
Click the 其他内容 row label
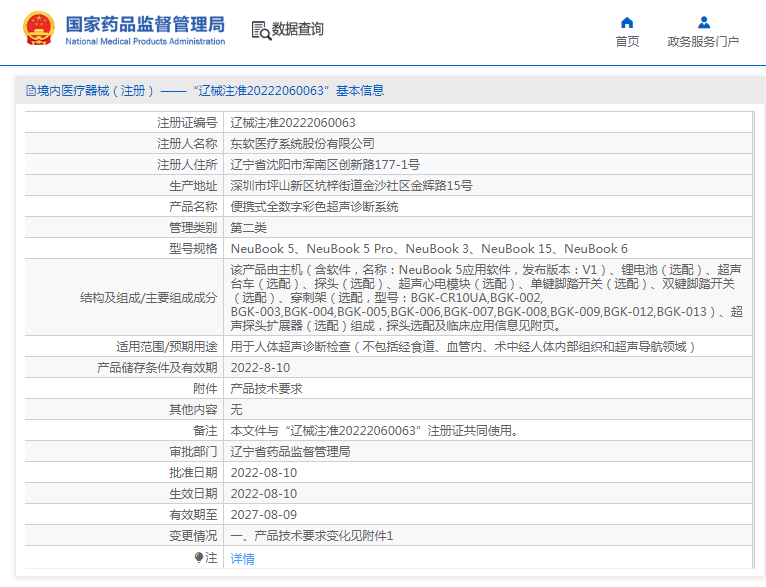[193, 410]
